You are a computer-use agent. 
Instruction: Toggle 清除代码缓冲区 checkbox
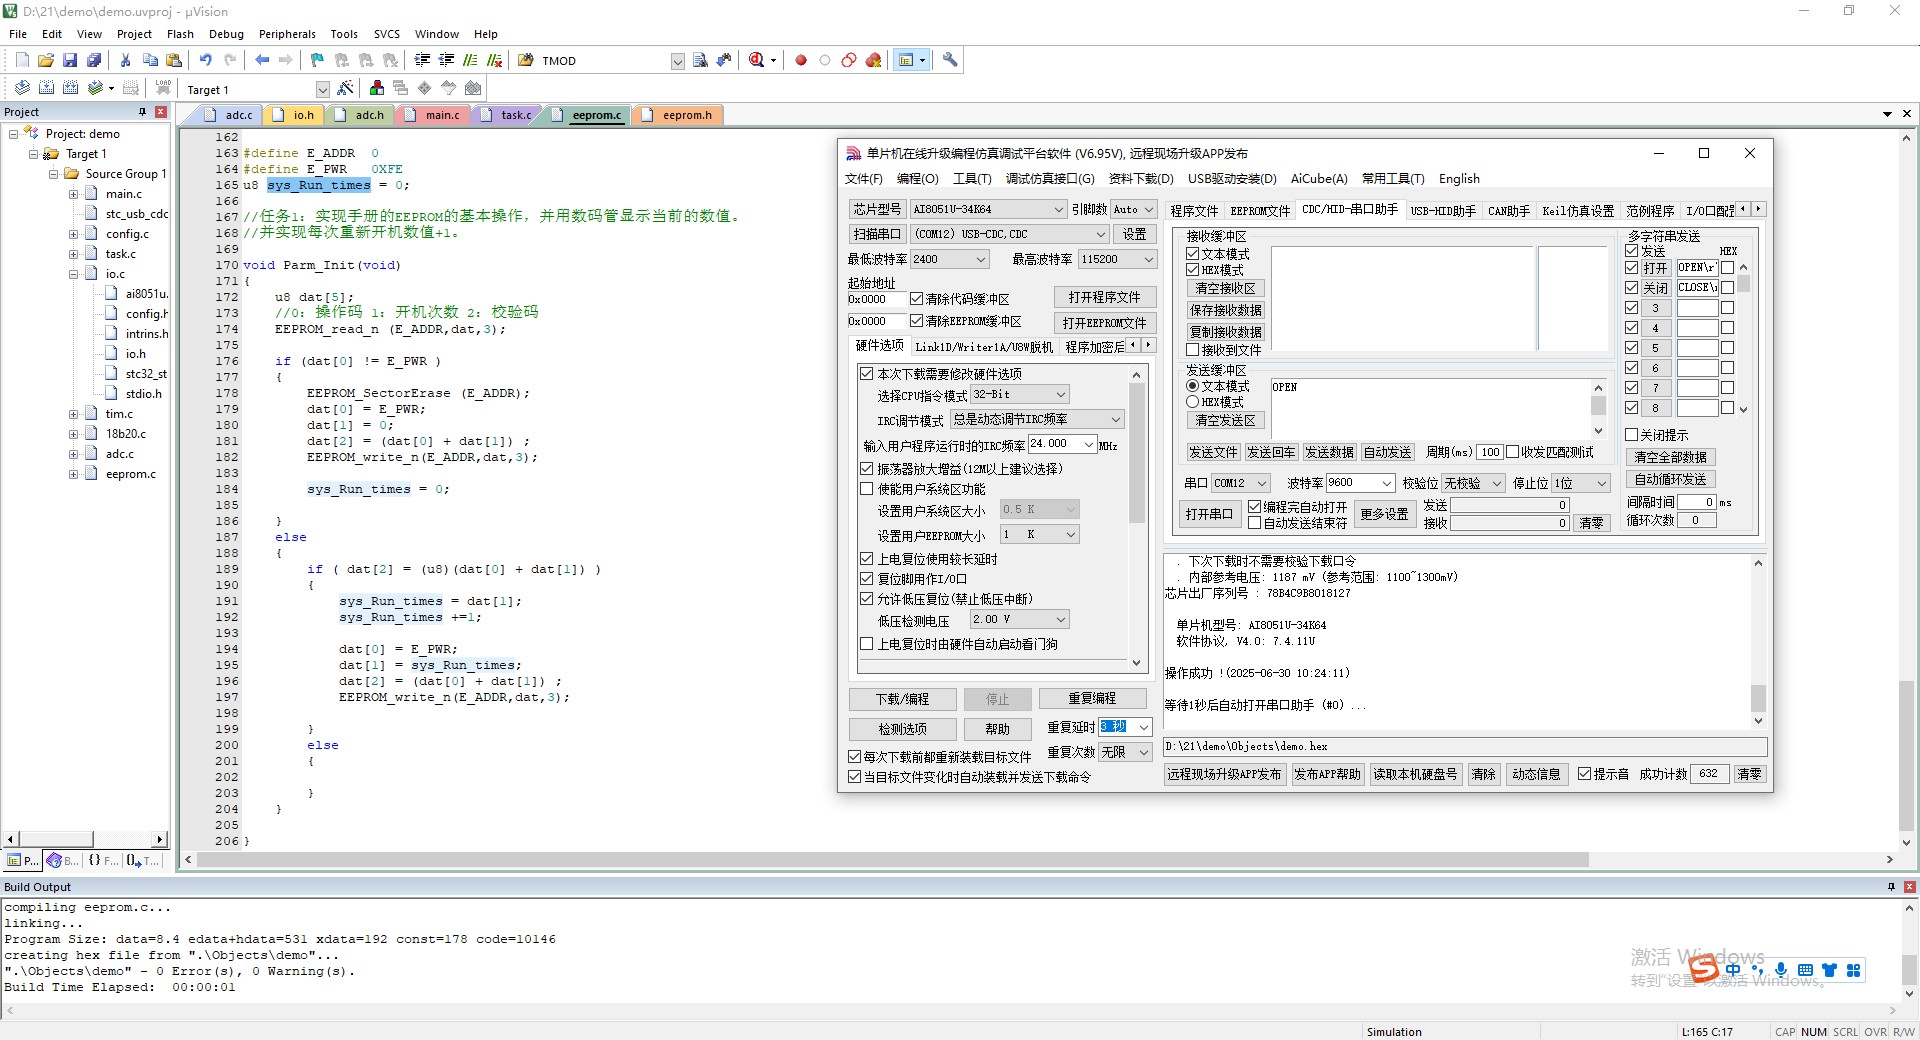tap(916, 299)
